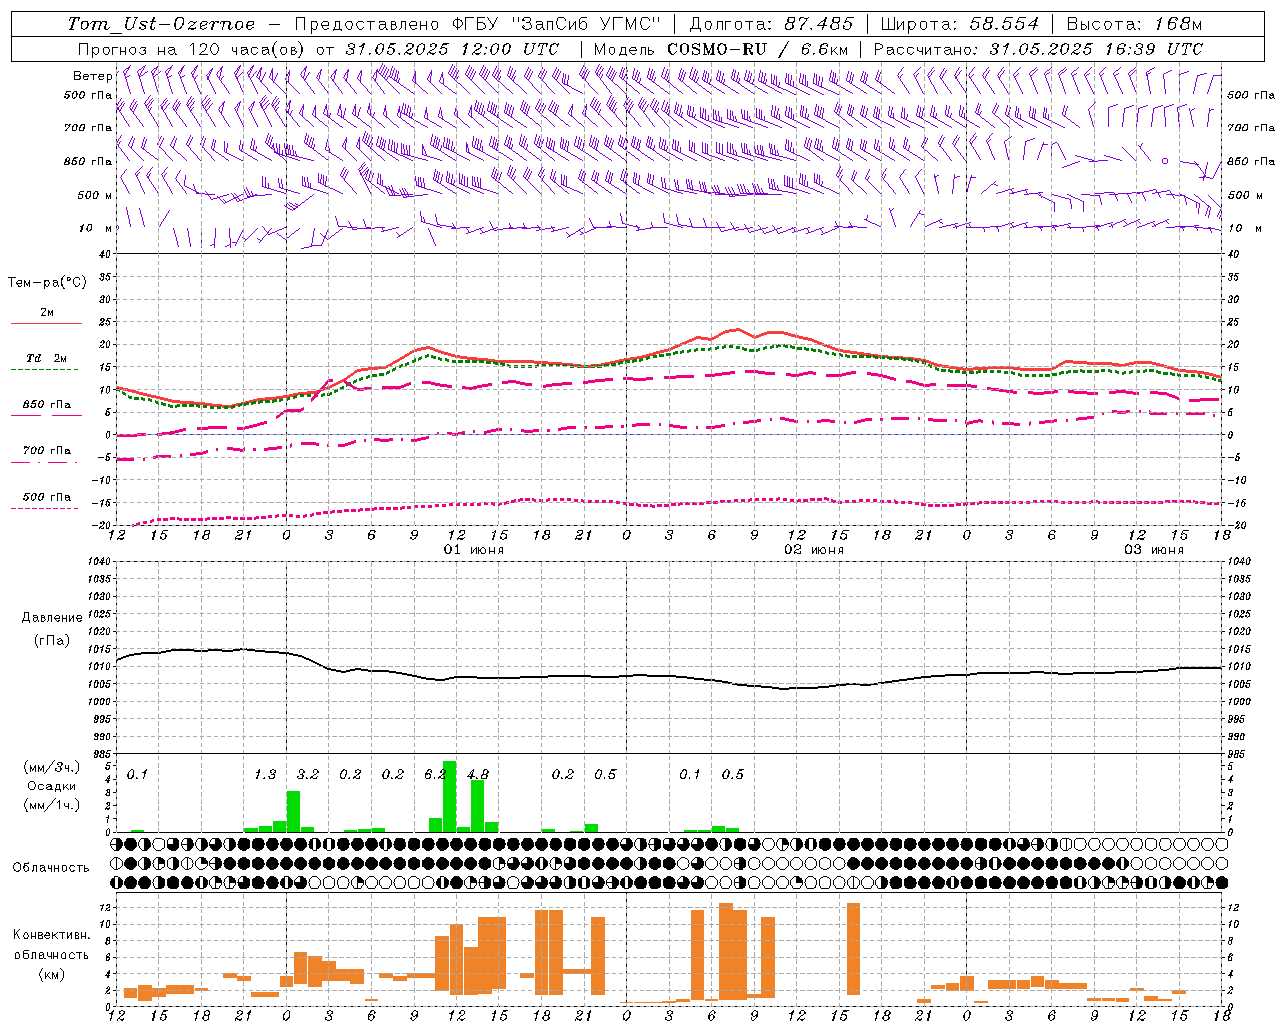Click the 6.2 precipitation total value
Viewport: 1280px width, 1024px height.
tap(434, 775)
